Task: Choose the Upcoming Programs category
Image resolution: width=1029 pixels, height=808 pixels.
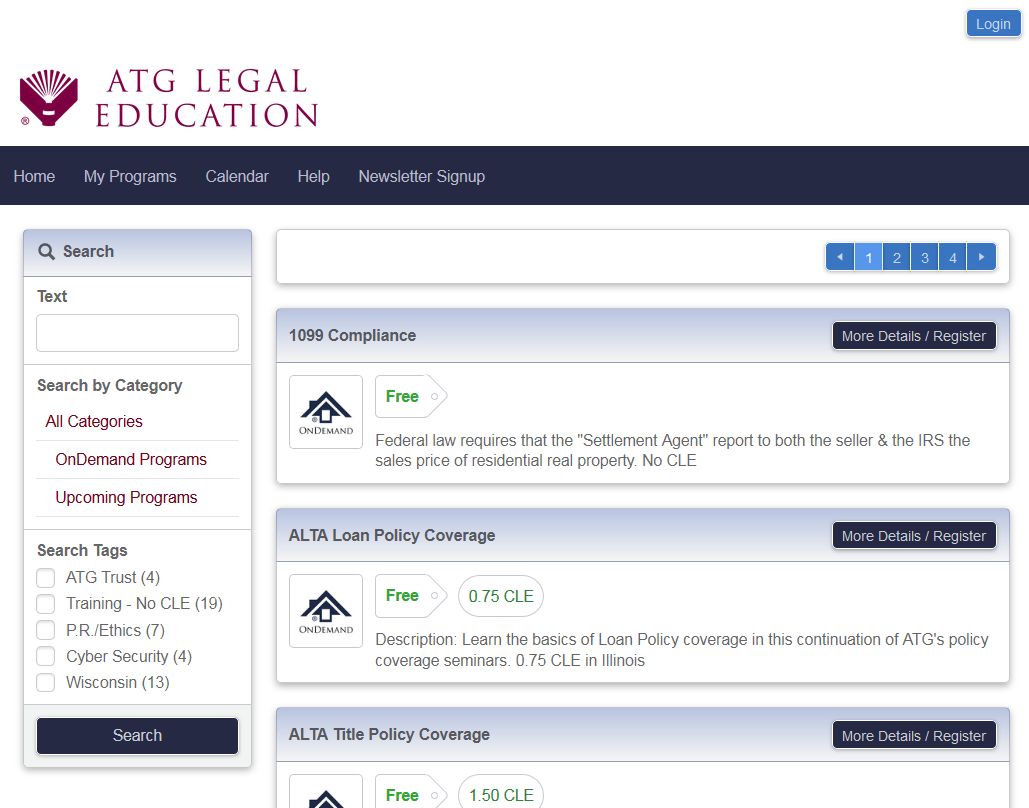Action: 126,498
